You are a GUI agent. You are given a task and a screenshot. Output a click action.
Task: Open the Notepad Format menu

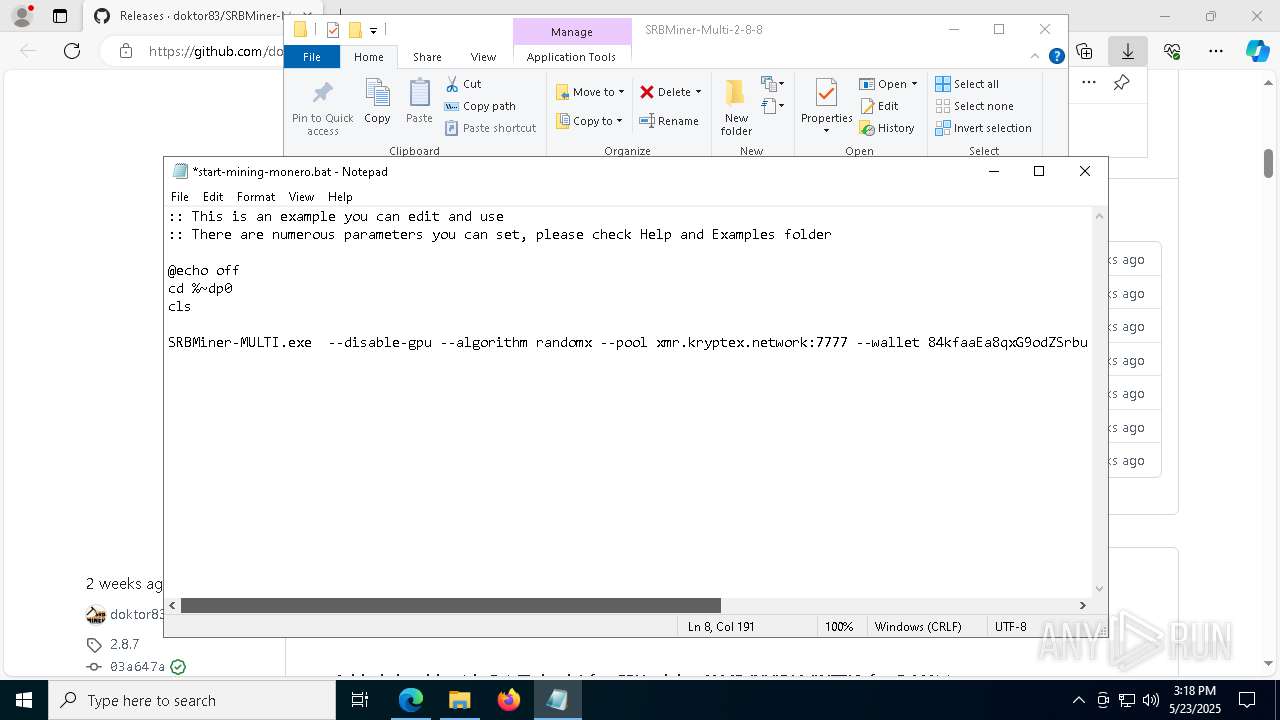[x=256, y=197]
